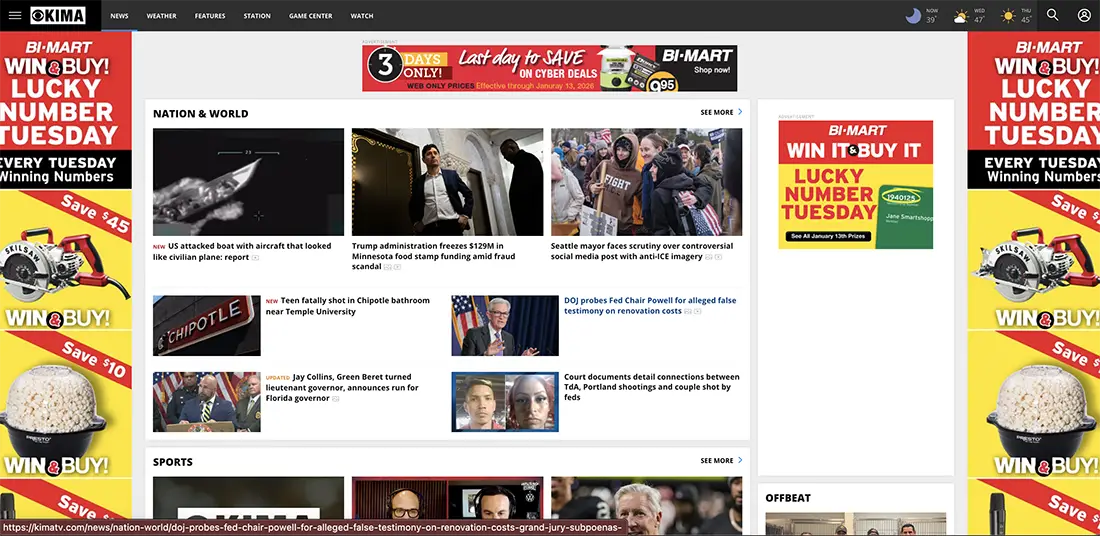Click See More in the Sports section
This screenshot has width=1100, height=536.
[716, 461]
